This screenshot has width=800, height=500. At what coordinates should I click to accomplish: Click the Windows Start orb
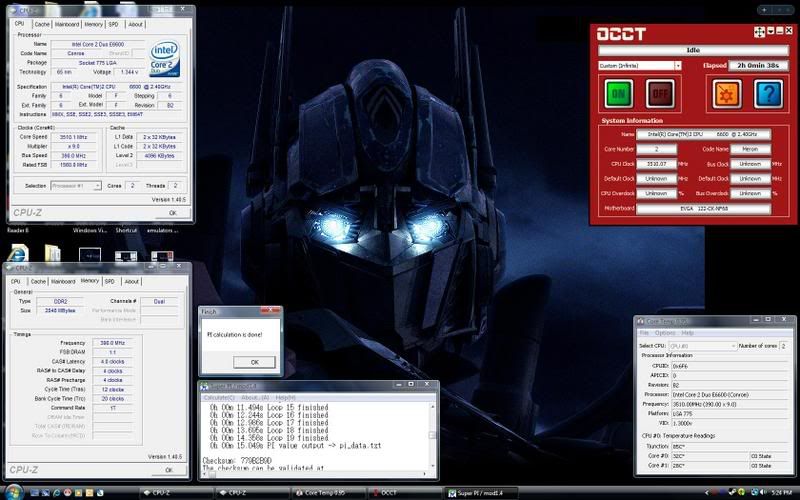click(14, 492)
